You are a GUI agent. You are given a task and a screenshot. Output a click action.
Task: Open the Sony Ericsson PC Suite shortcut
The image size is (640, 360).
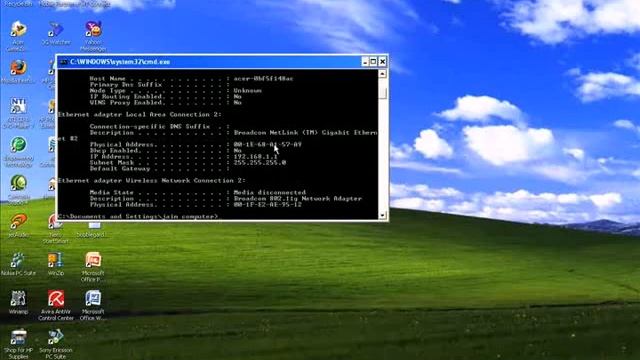(x=56, y=344)
